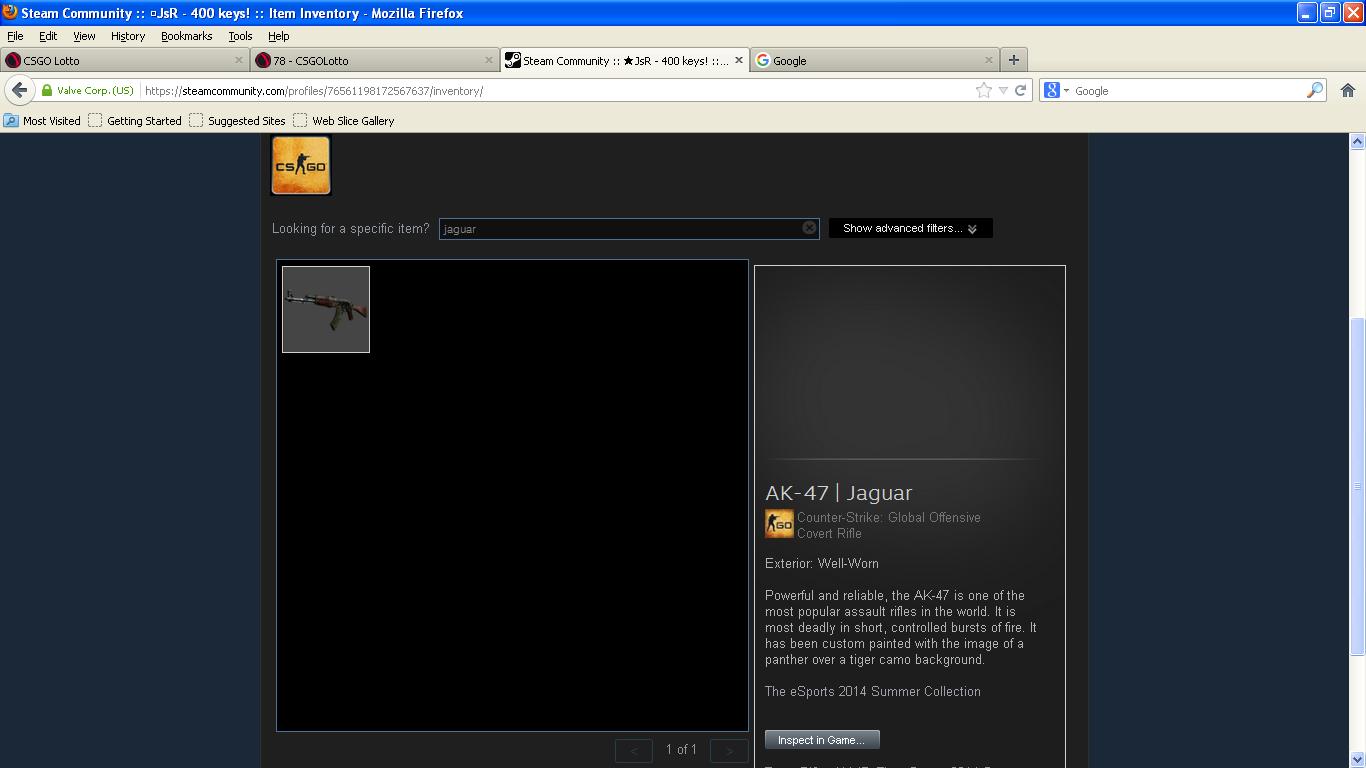Clear the jaguar search filter text
Image resolution: width=1366 pixels, height=768 pixels.
[x=809, y=228]
